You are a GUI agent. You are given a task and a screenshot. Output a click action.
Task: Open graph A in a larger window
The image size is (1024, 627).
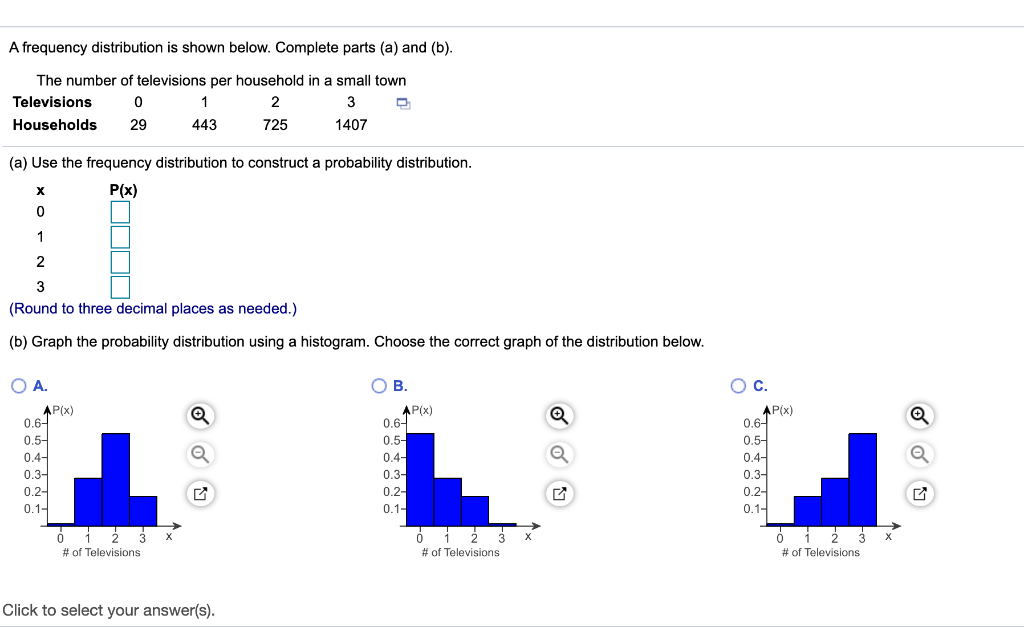click(x=199, y=493)
